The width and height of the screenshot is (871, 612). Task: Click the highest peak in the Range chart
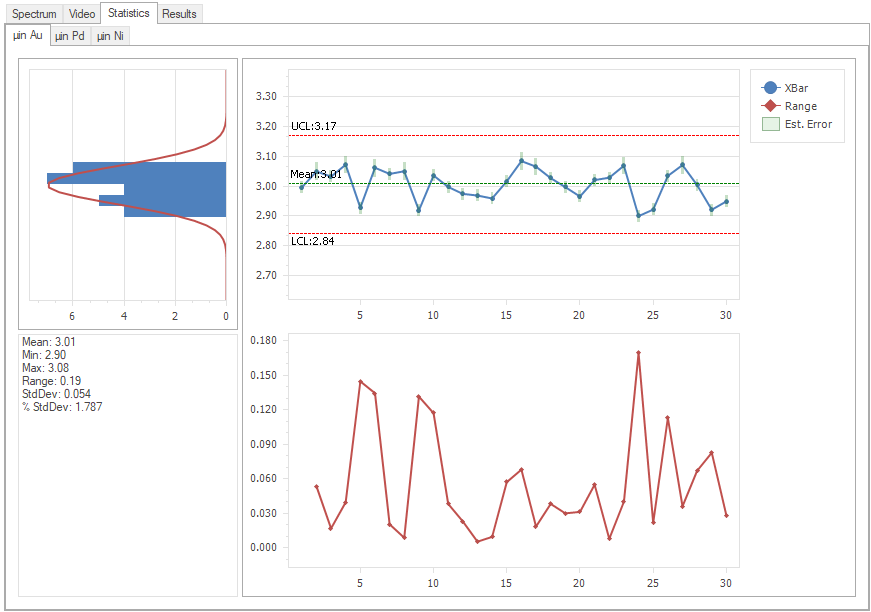pyautogui.click(x=638, y=353)
